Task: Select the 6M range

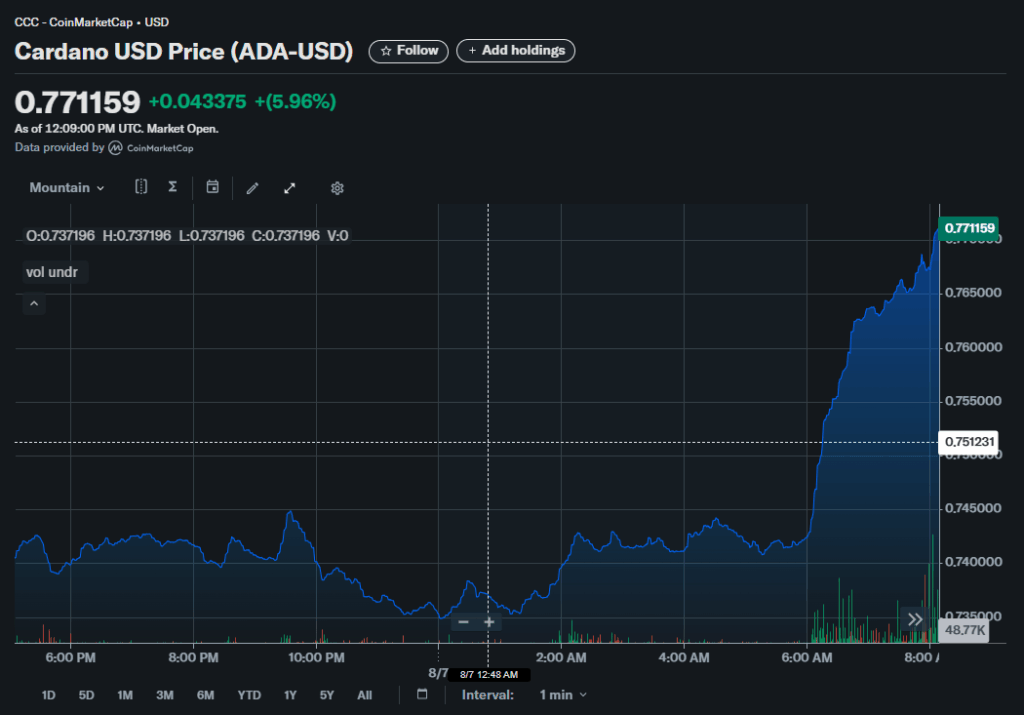Action: [x=205, y=695]
